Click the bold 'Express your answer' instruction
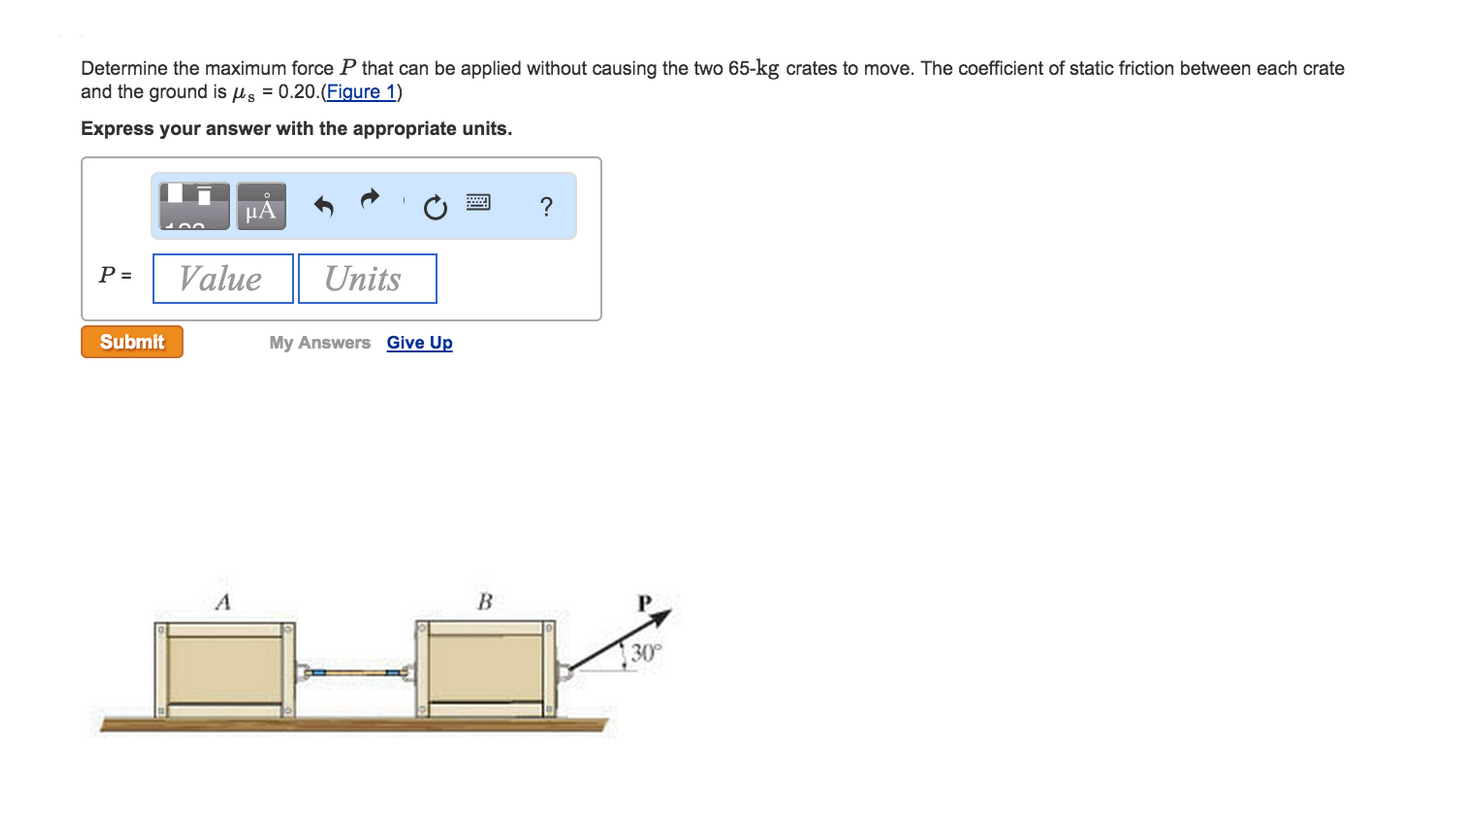 (296, 129)
